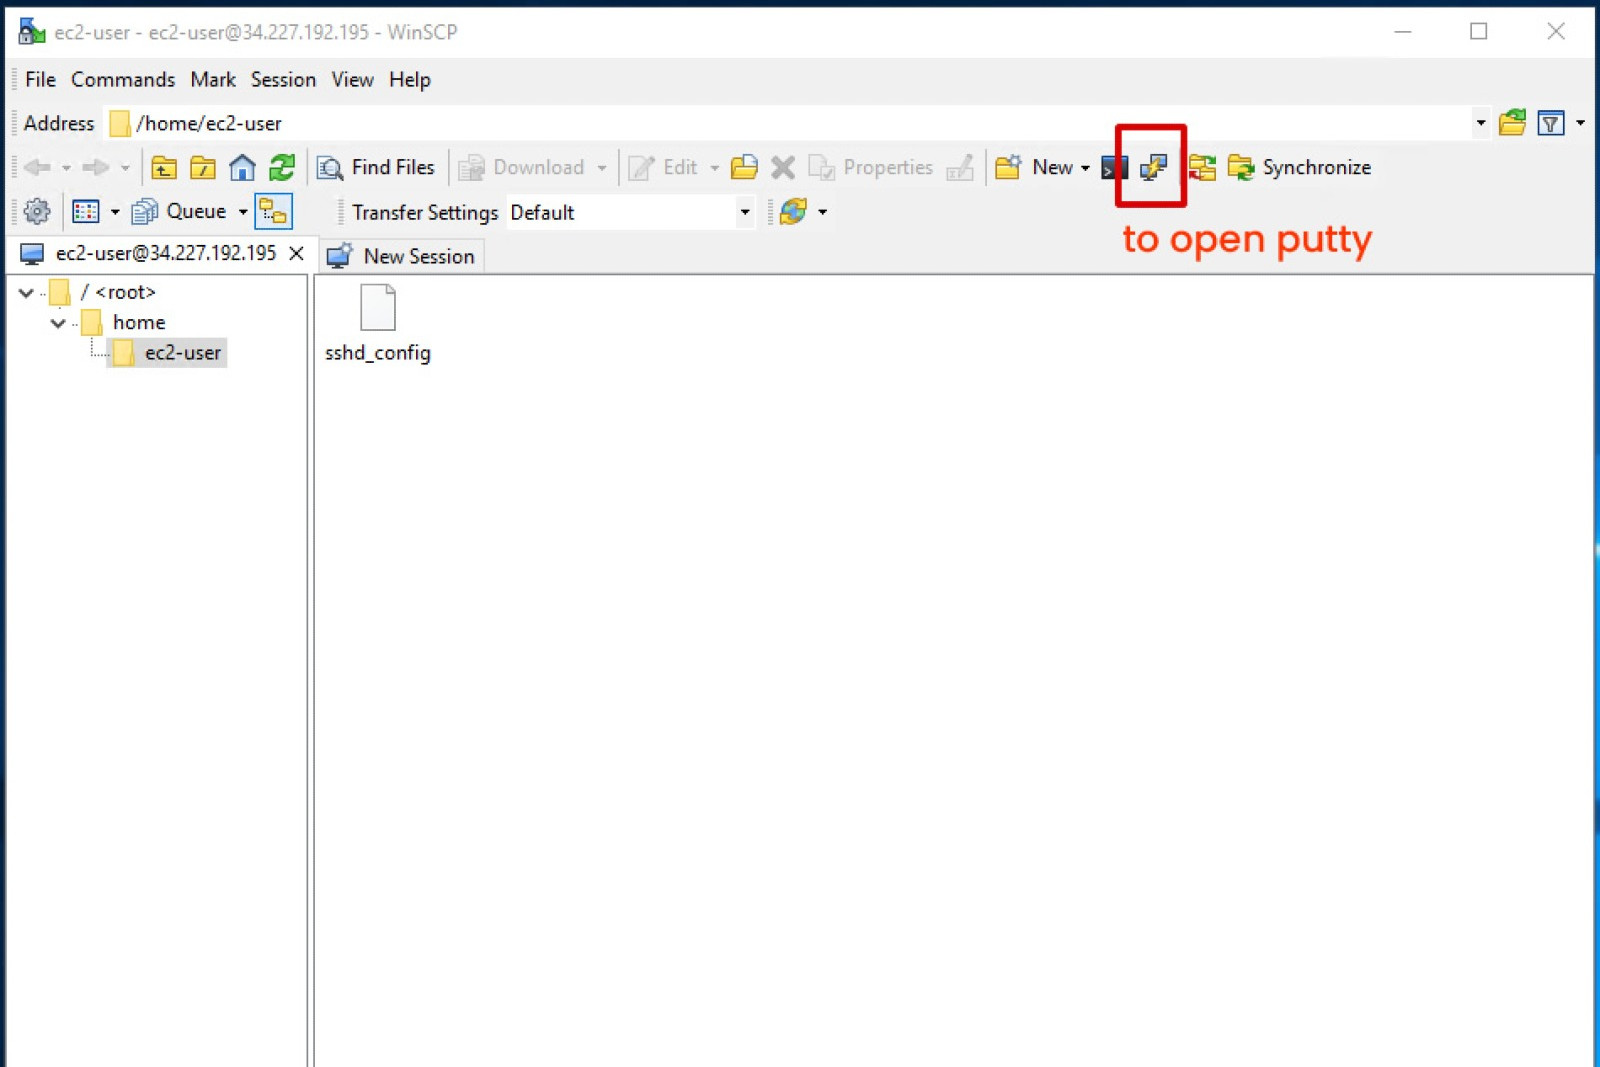Click the globe transfer icon

(793, 212)
